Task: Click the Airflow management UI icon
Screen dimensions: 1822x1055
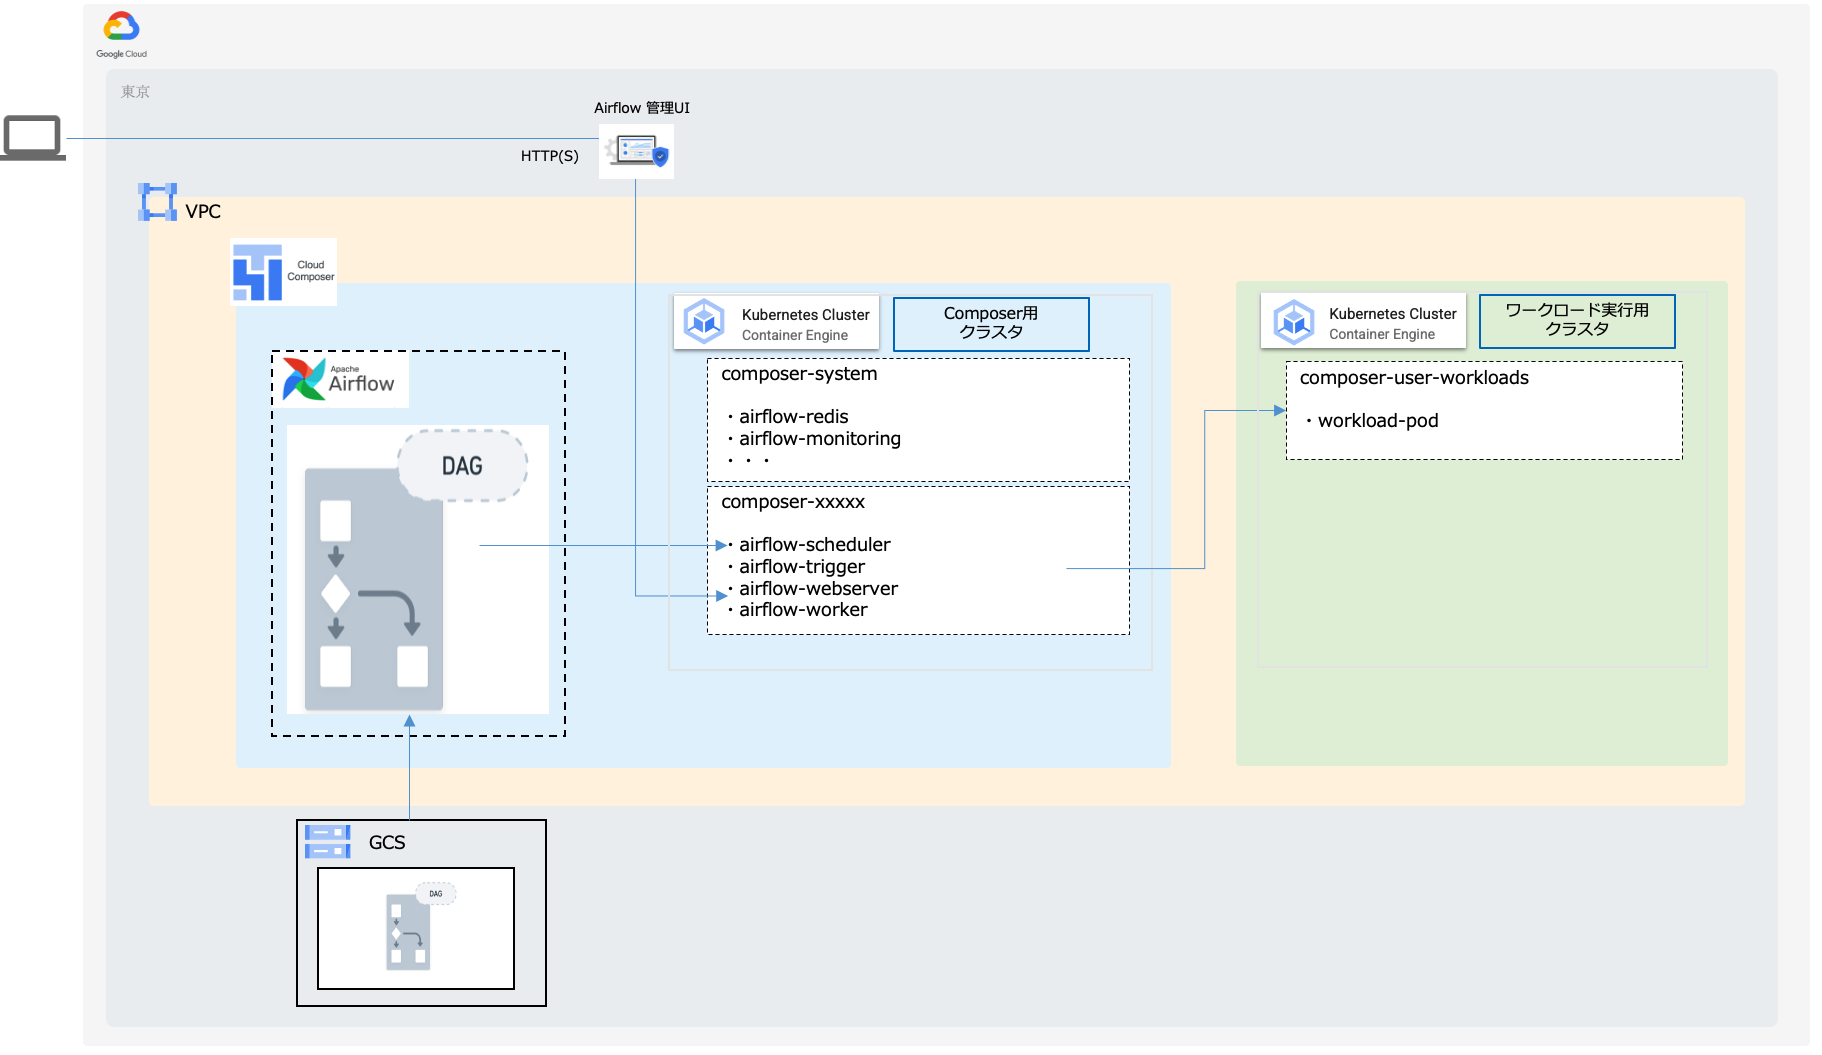Action: click(x=637, y=152)
